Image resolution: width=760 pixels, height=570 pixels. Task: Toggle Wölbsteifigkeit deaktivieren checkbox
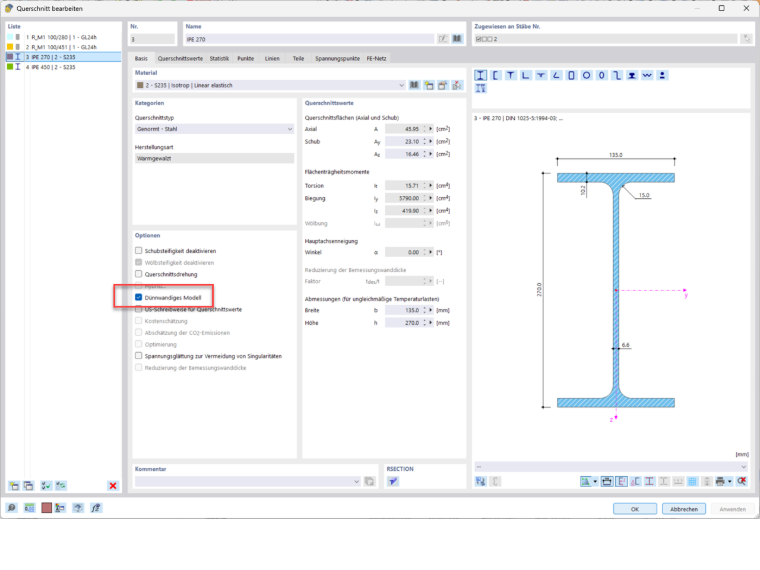pyautogui.click(x=139, y=262)
